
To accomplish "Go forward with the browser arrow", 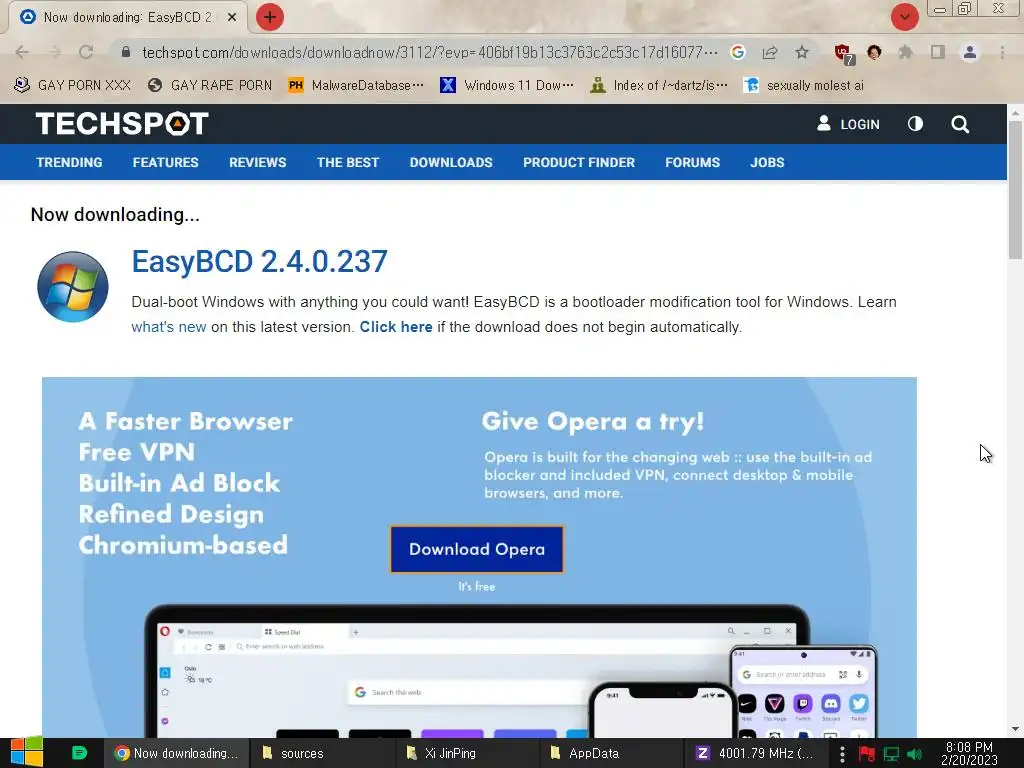I will pos(54,52).
